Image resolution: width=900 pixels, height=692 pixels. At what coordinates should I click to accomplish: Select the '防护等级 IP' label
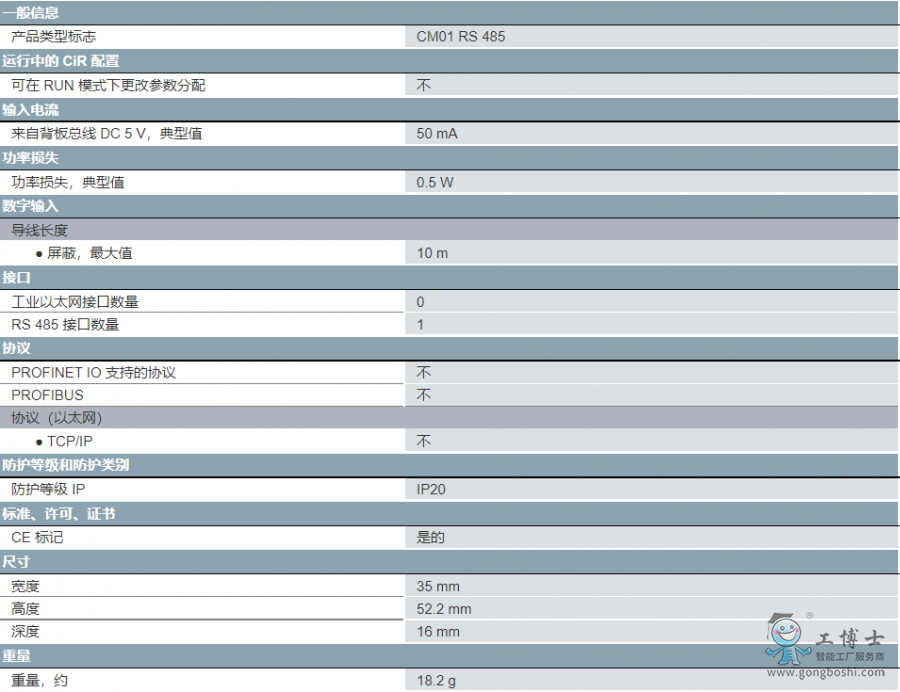[x=48, y=489]
